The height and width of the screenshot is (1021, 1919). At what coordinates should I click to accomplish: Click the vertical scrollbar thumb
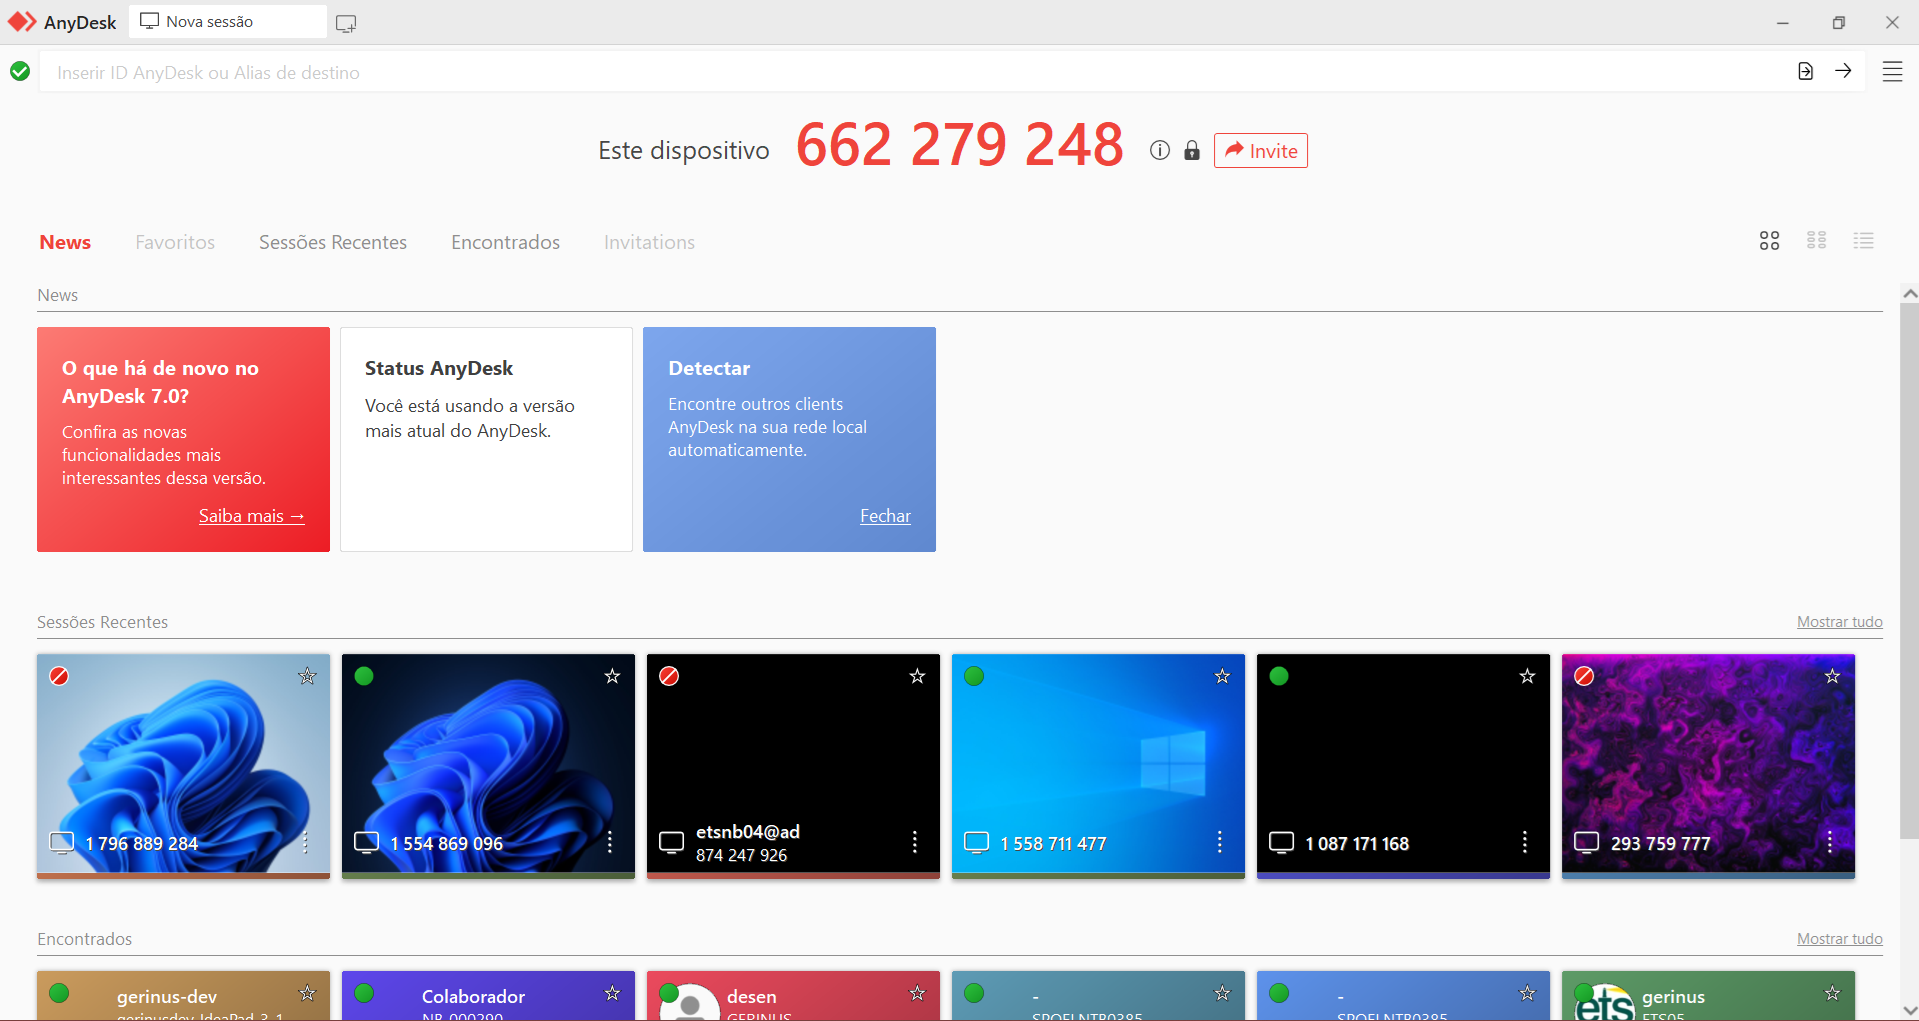click(x=1909, y=570)
